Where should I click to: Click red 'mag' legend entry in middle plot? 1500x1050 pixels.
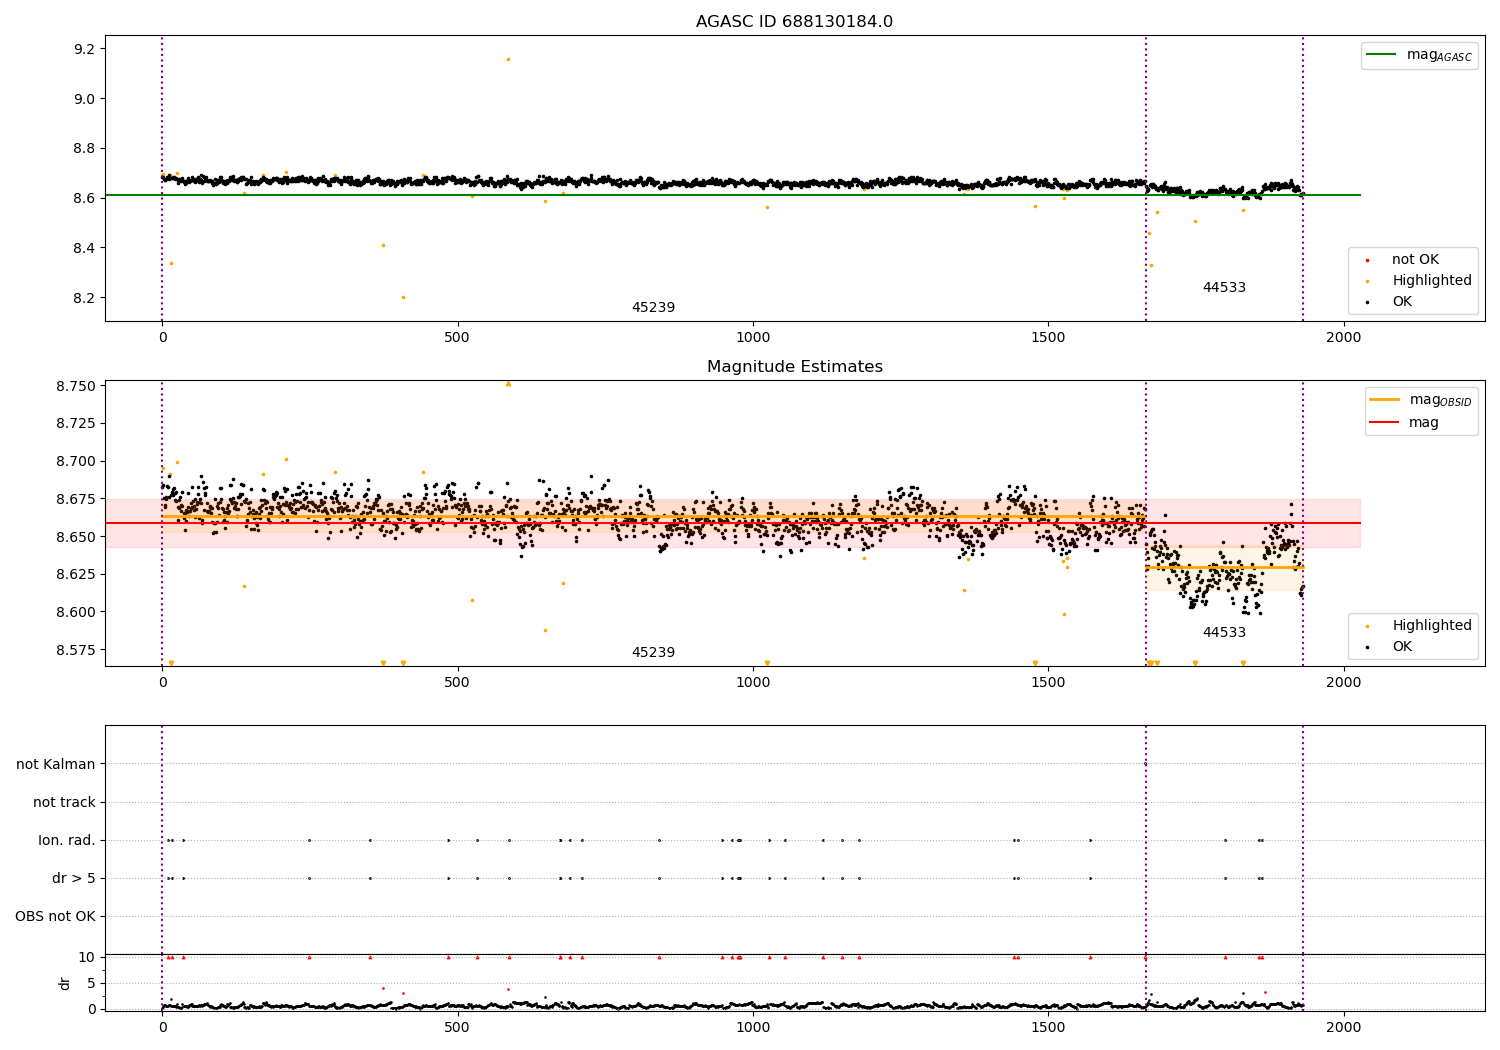1424,423
